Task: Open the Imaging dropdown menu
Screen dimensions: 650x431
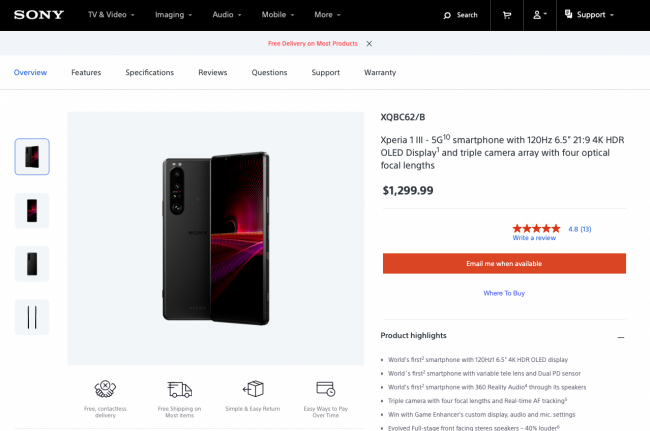Action: click(x=172, y=15)
